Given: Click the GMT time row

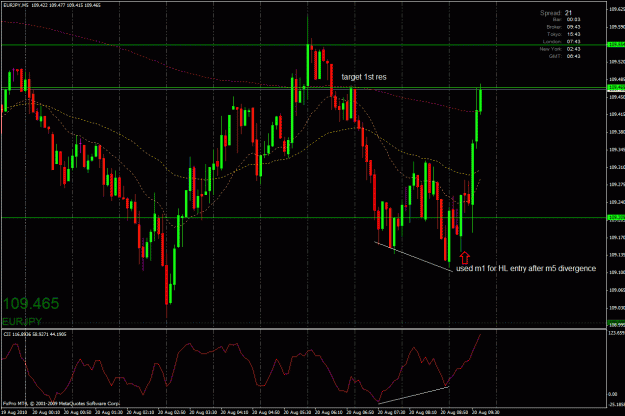Looking at the screenshot, I should [x=564, y=56].
